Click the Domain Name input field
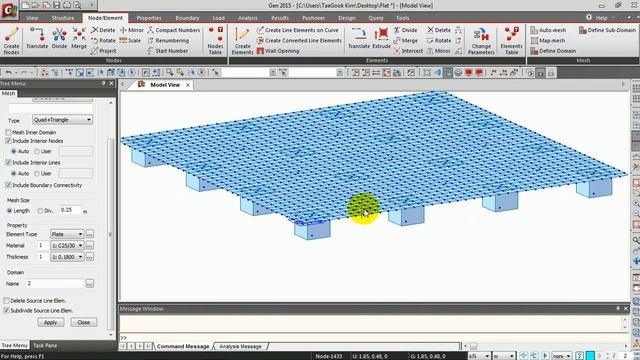 pos(55,283)
